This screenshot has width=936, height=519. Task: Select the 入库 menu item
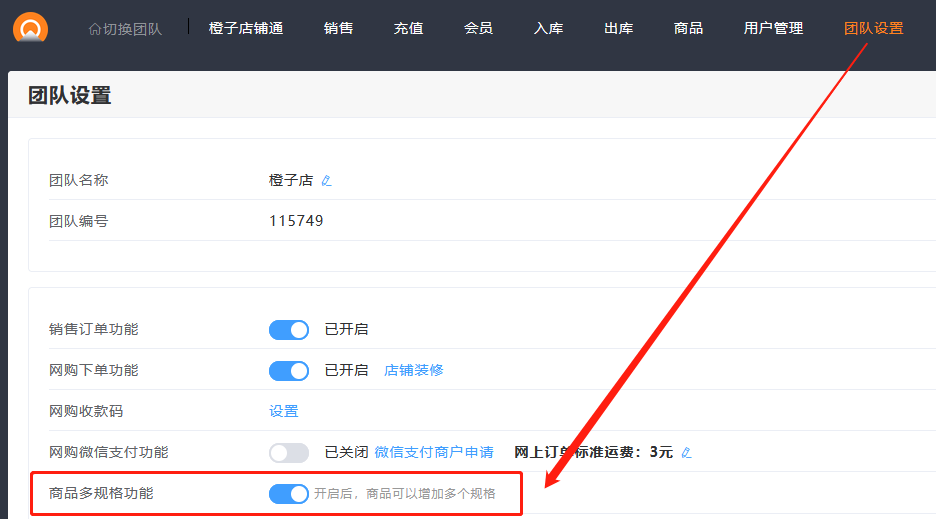click(548, 28)
